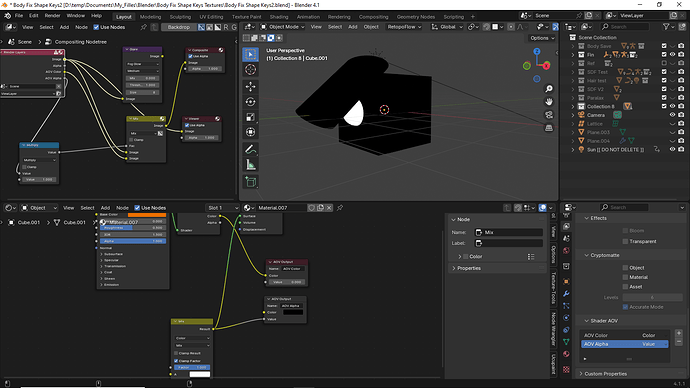Open the Texture properties tab icon
The width and height of the screenshot is (690, 388).
[566, 369]
